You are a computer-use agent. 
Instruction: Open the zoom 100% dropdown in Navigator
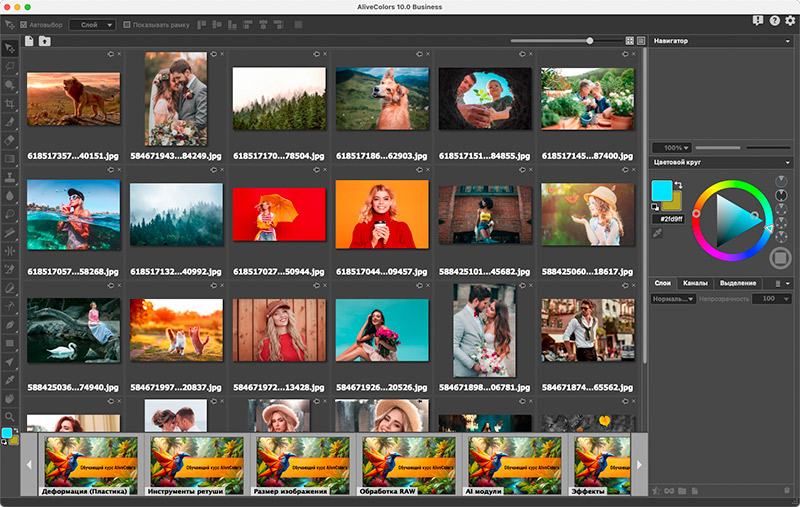(671, 147)
